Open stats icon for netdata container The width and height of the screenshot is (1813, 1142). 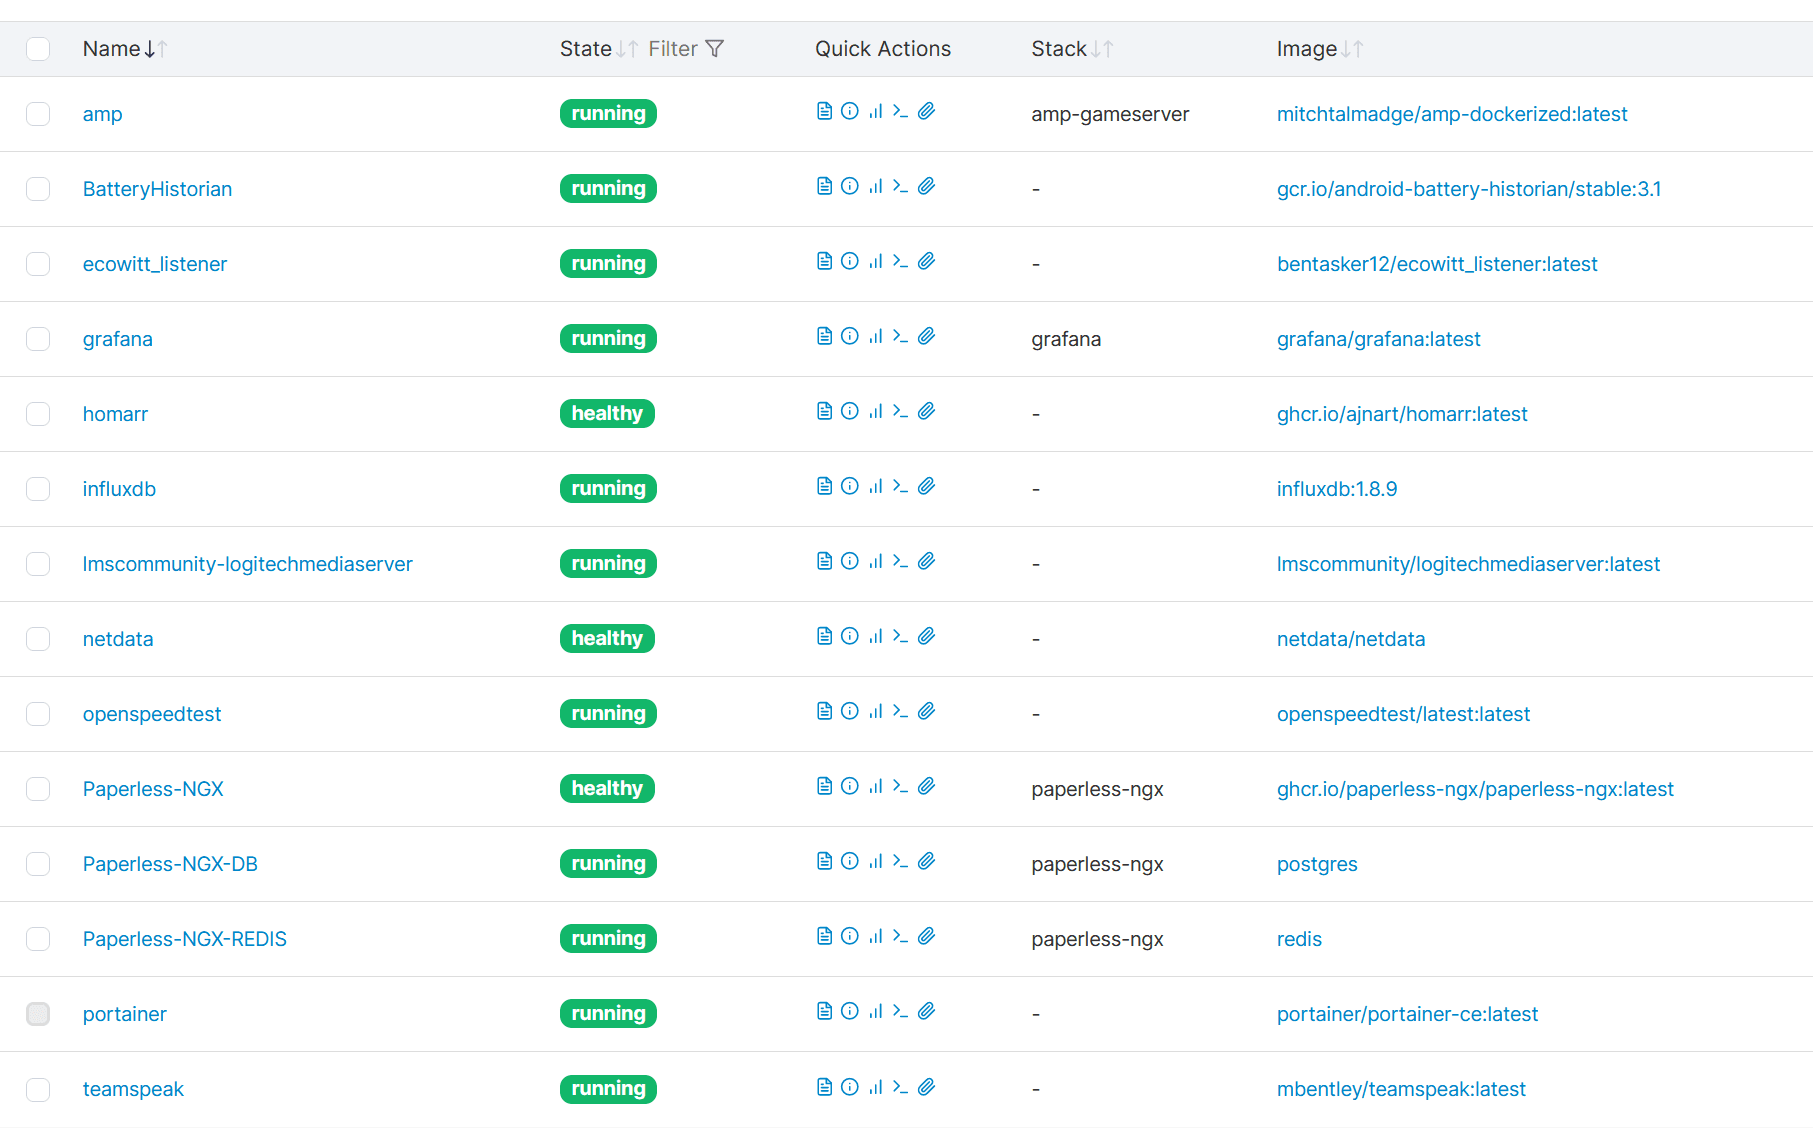[875, 636]
